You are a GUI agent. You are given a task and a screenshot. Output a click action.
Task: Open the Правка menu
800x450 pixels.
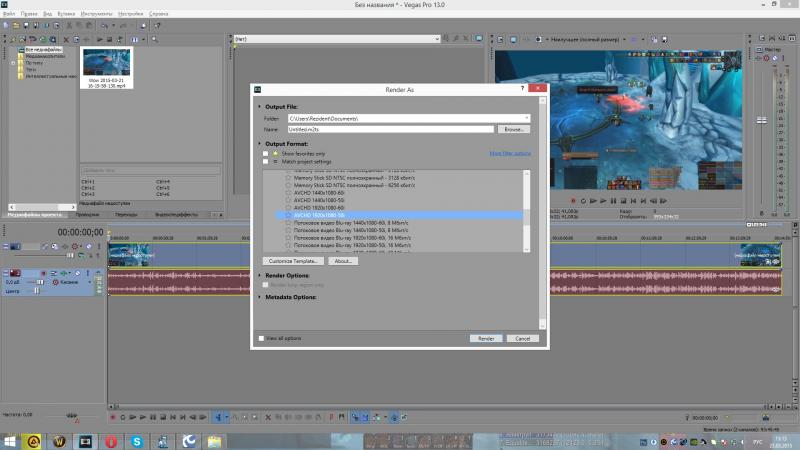tap(29, 14)
